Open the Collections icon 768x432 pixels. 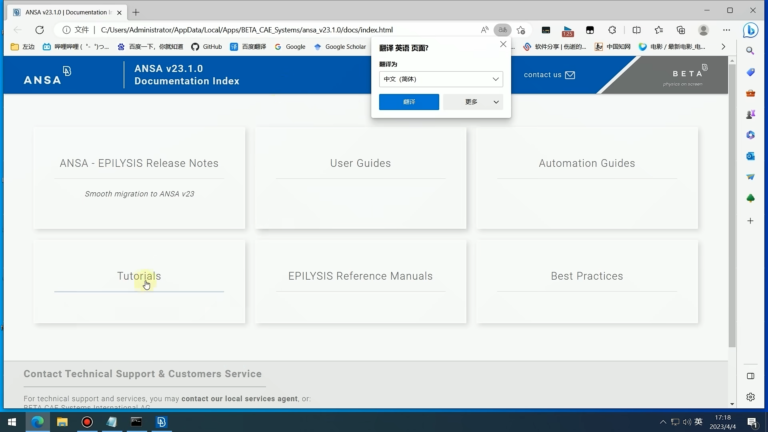tap(681, 30)
